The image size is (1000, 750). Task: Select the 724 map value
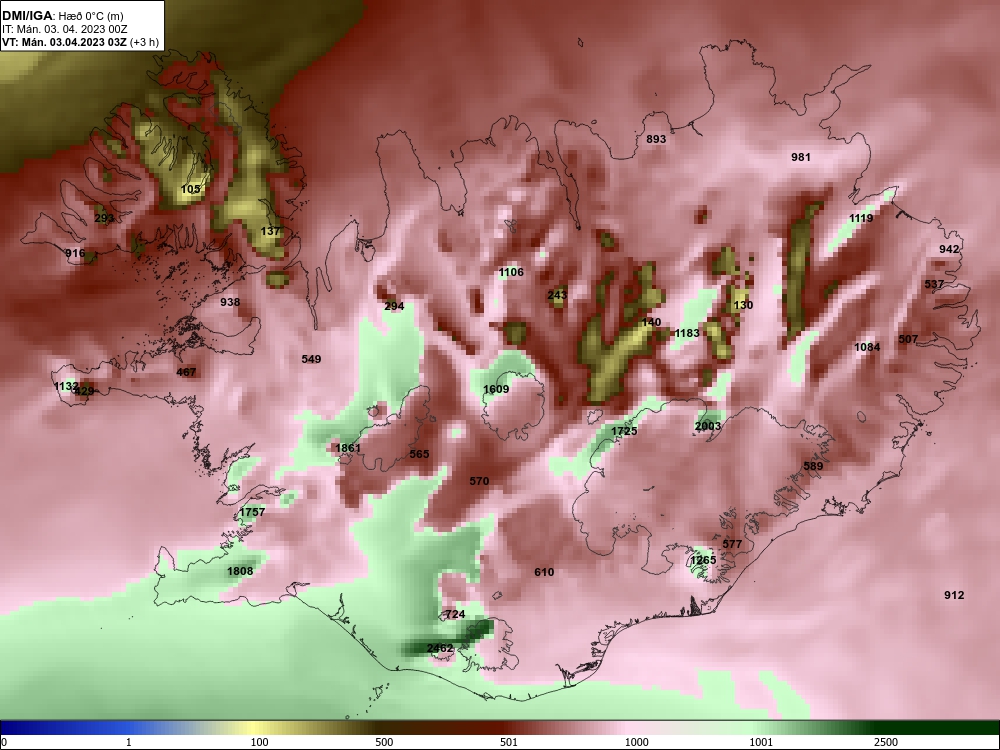click(455, 614)
